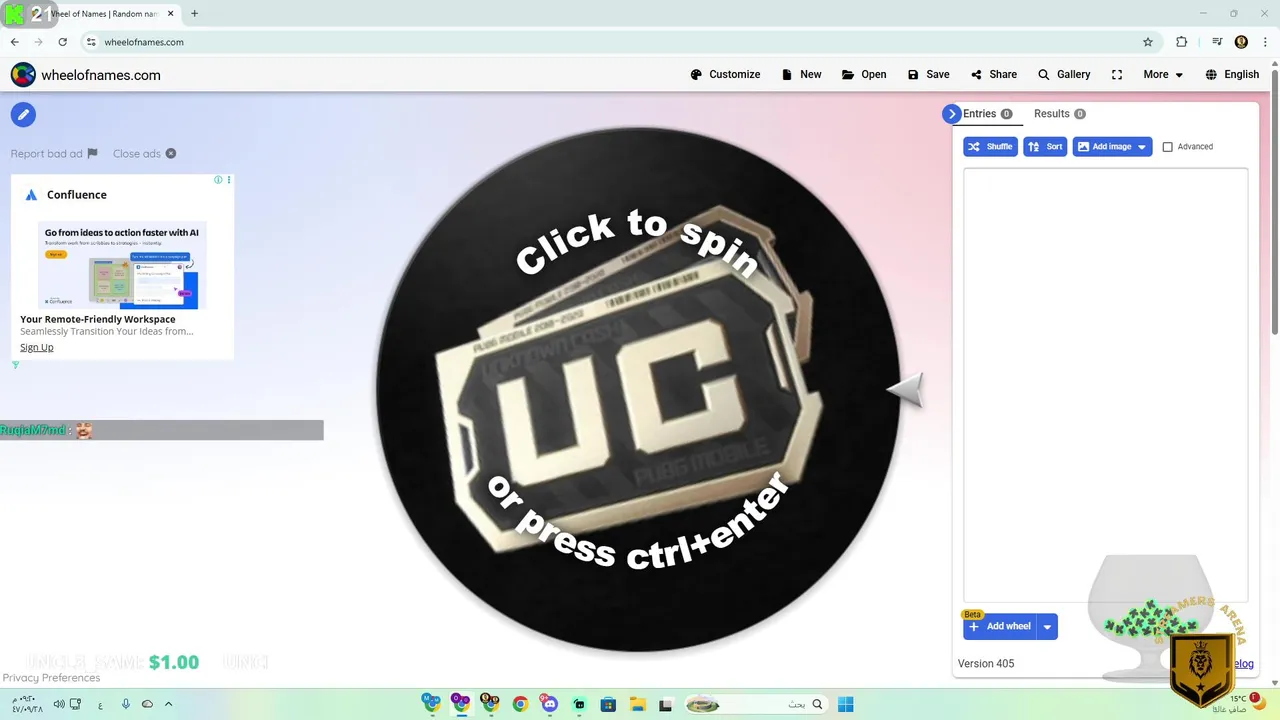
Task: Open the Confluence ad image
Action: [122, 265]
